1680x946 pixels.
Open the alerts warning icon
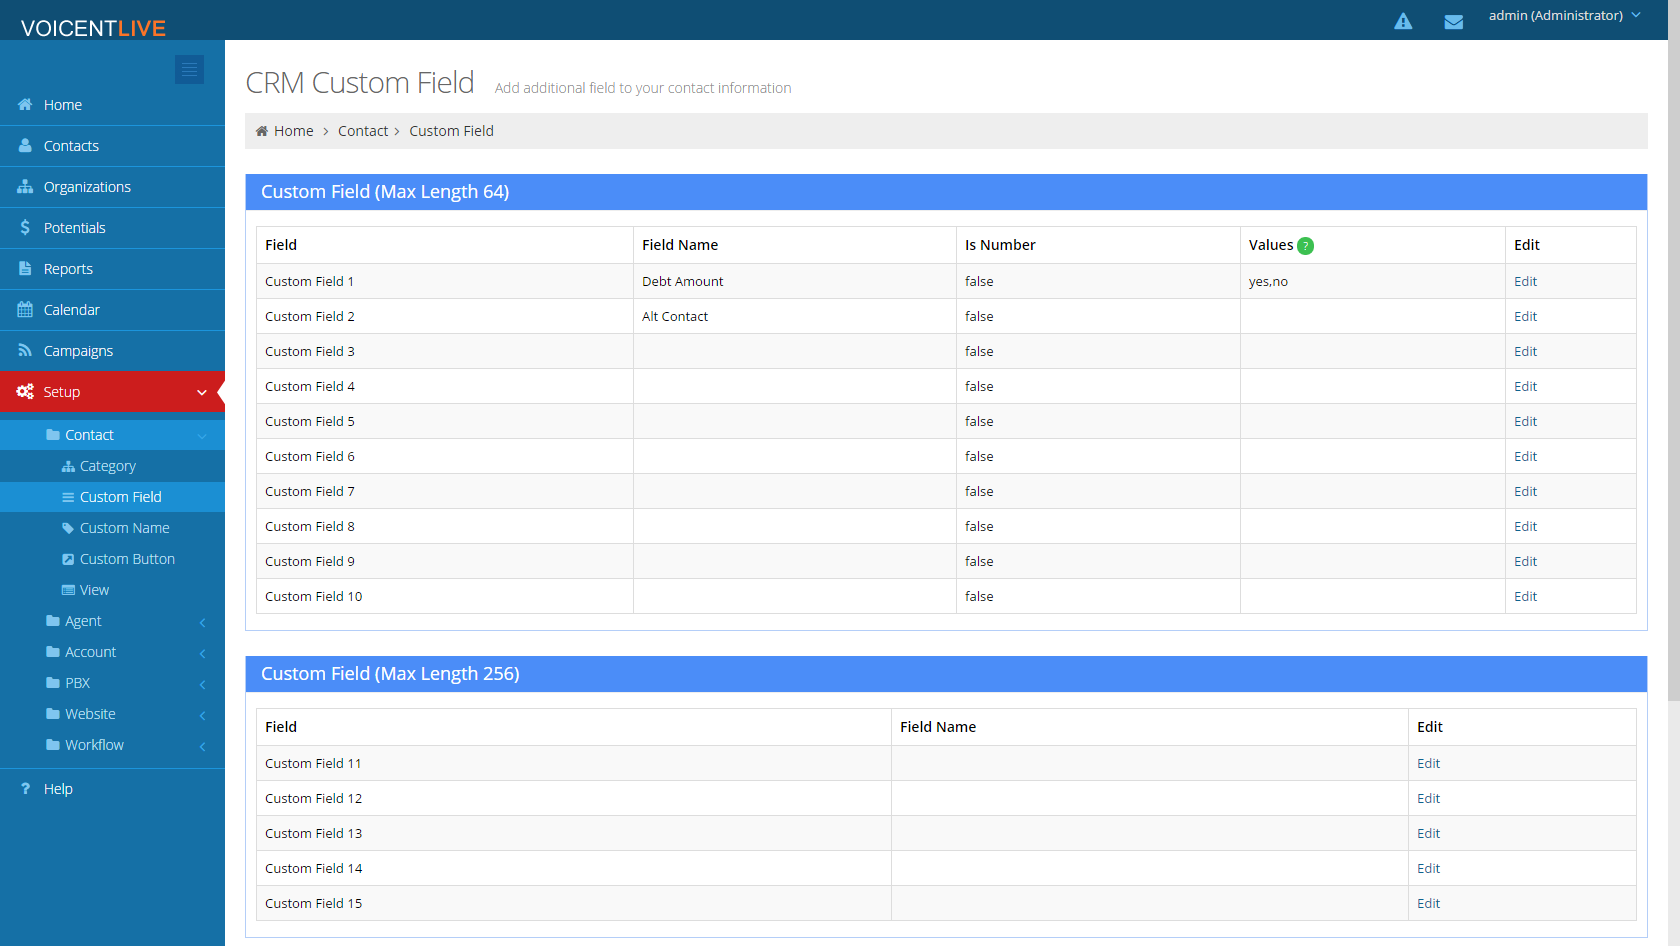click(1403, 20)
